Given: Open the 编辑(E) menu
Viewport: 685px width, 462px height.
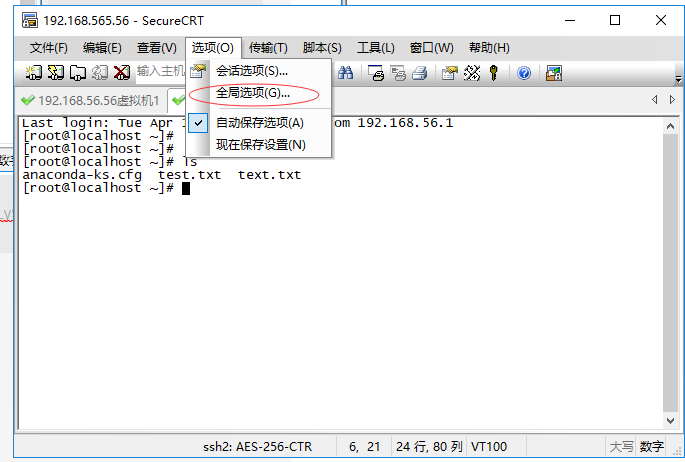Looking at the screenshot, I should tap(102, 48).
